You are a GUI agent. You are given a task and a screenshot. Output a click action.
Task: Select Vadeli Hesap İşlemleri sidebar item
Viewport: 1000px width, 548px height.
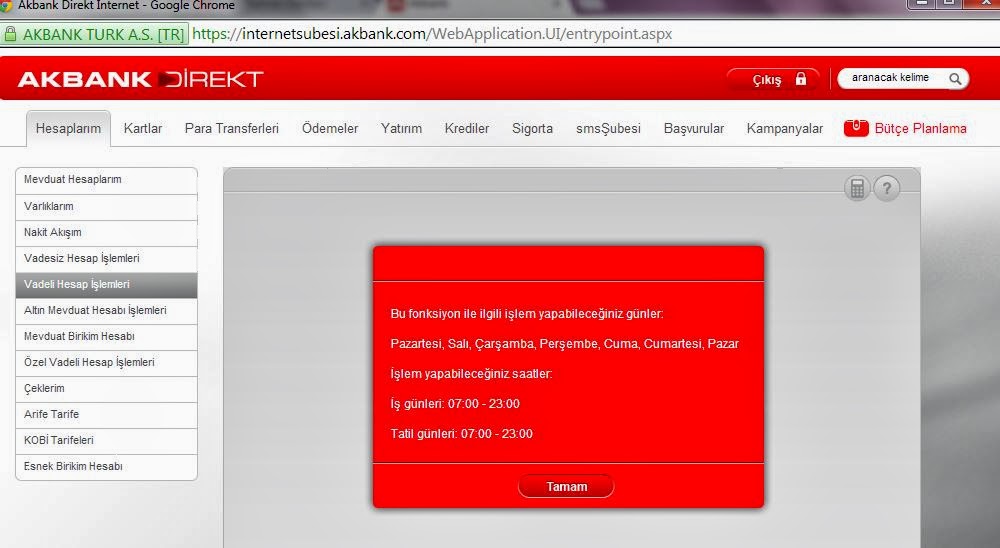[106, 285]
